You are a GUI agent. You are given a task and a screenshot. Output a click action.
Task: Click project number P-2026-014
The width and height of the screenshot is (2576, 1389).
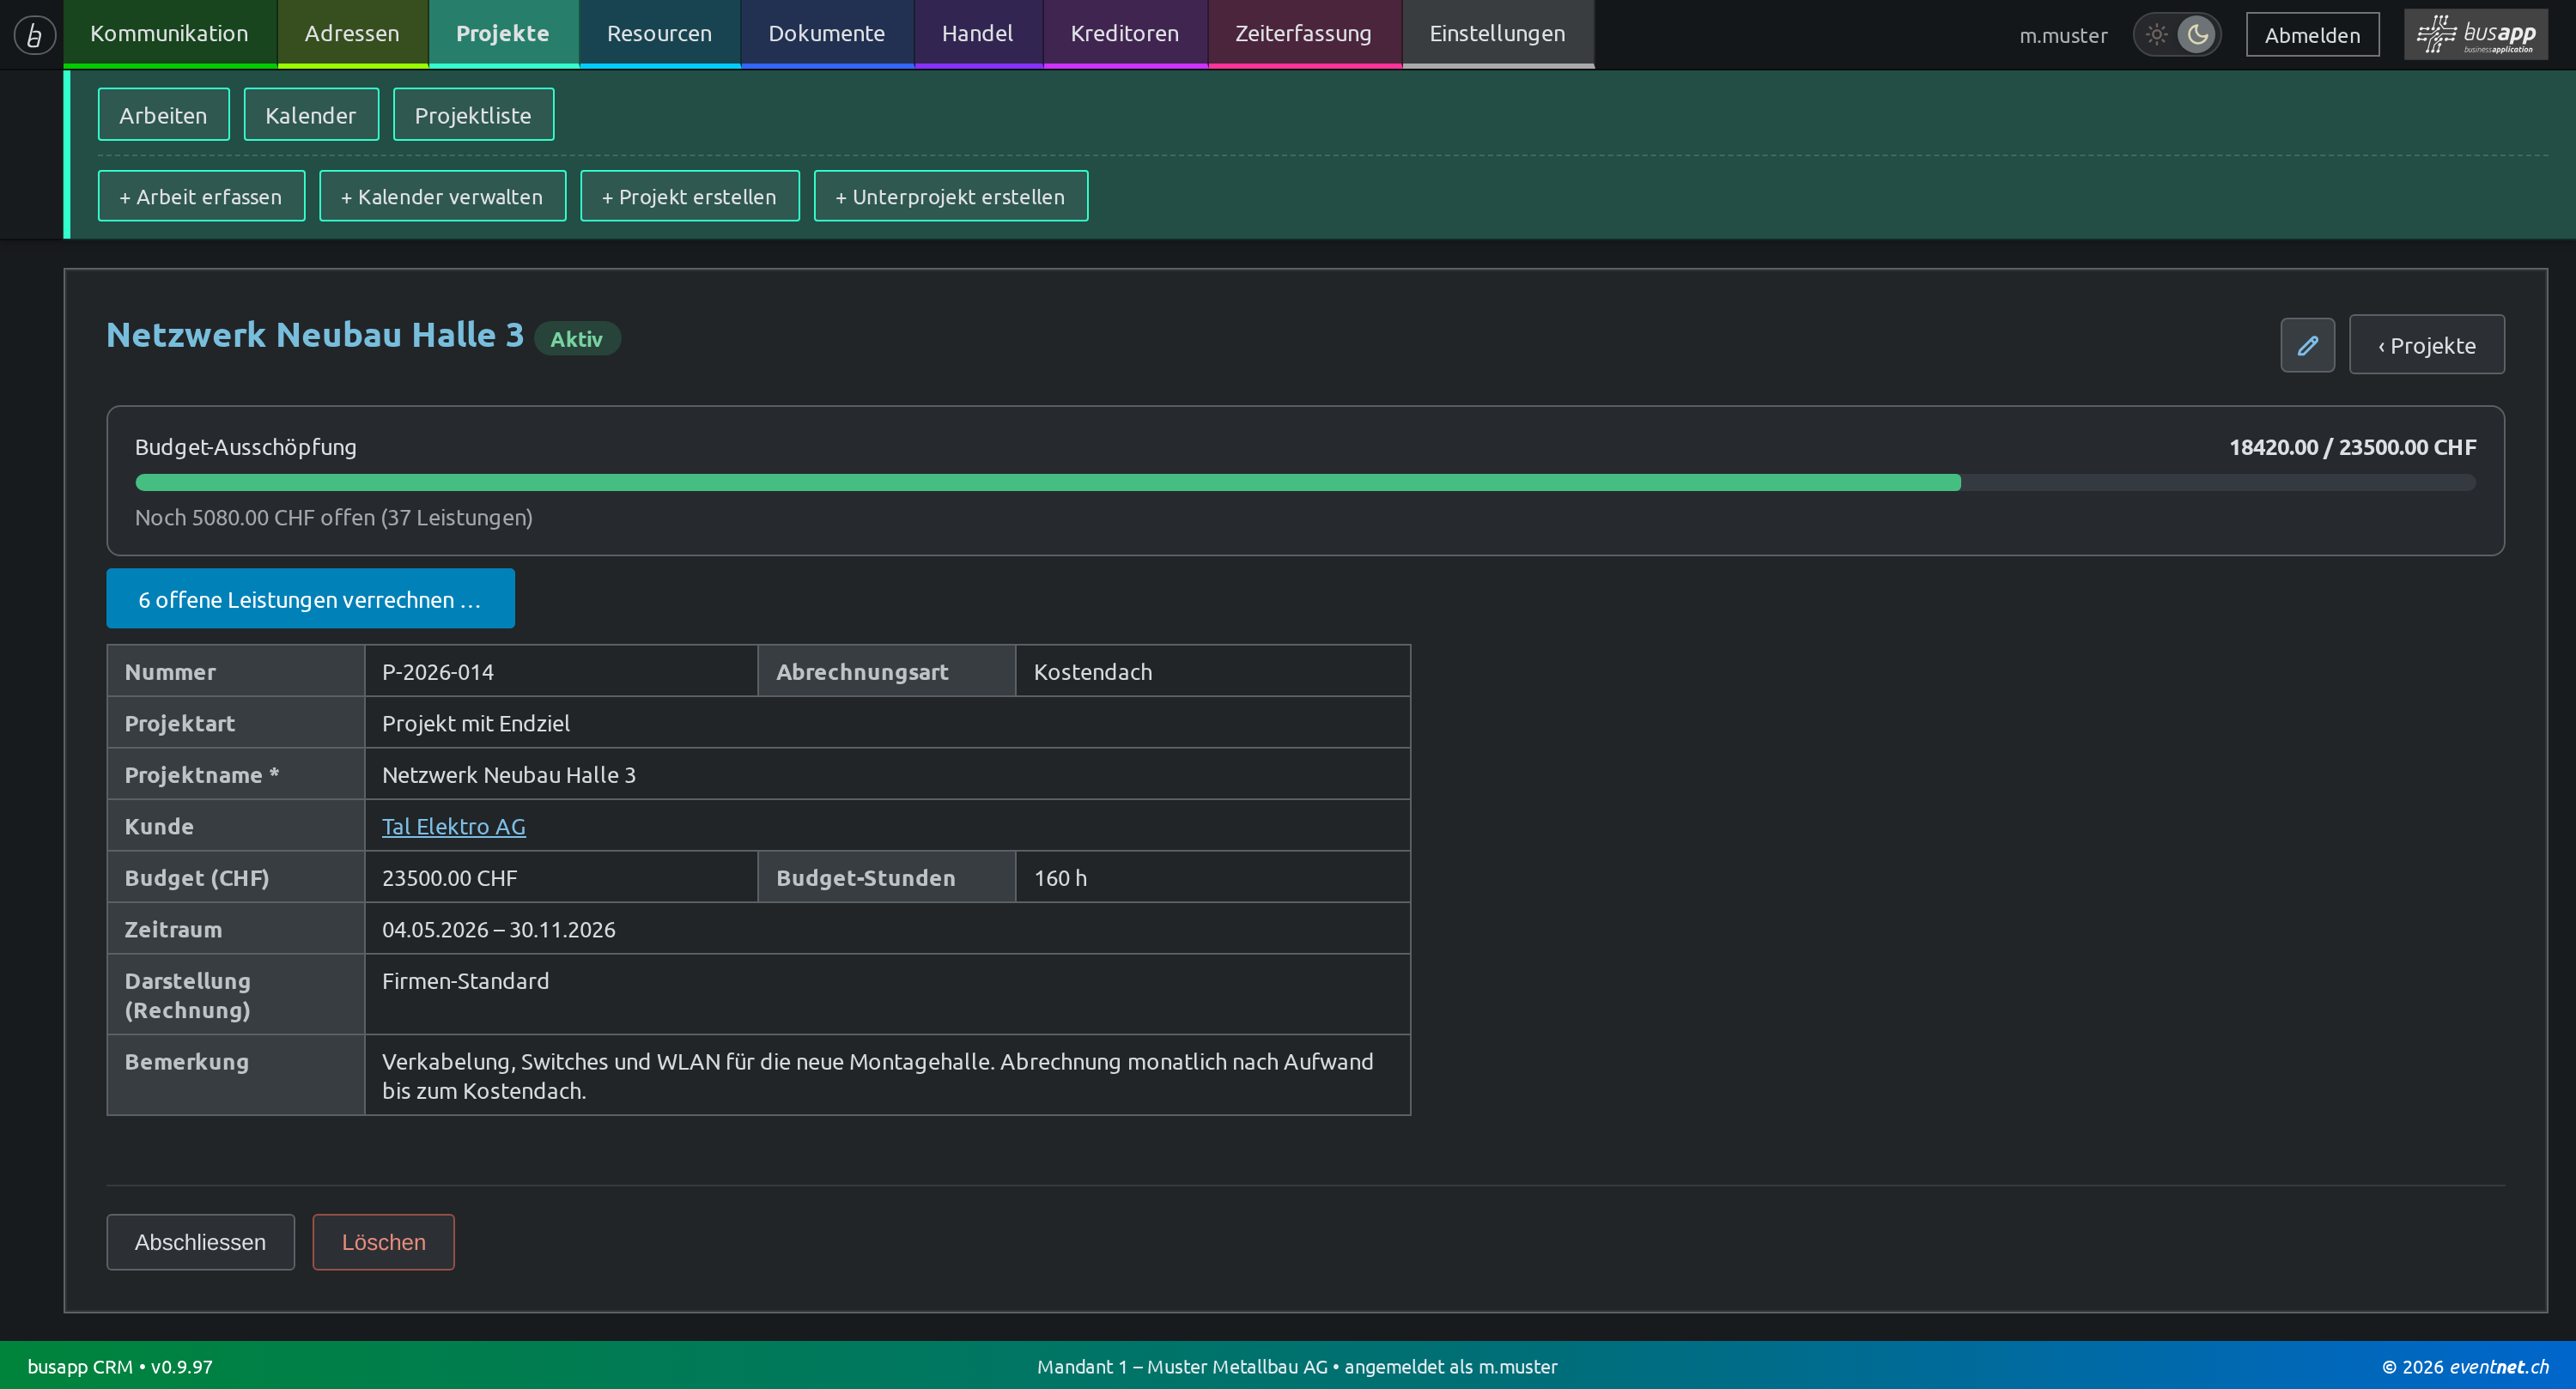tap(438, 672)
